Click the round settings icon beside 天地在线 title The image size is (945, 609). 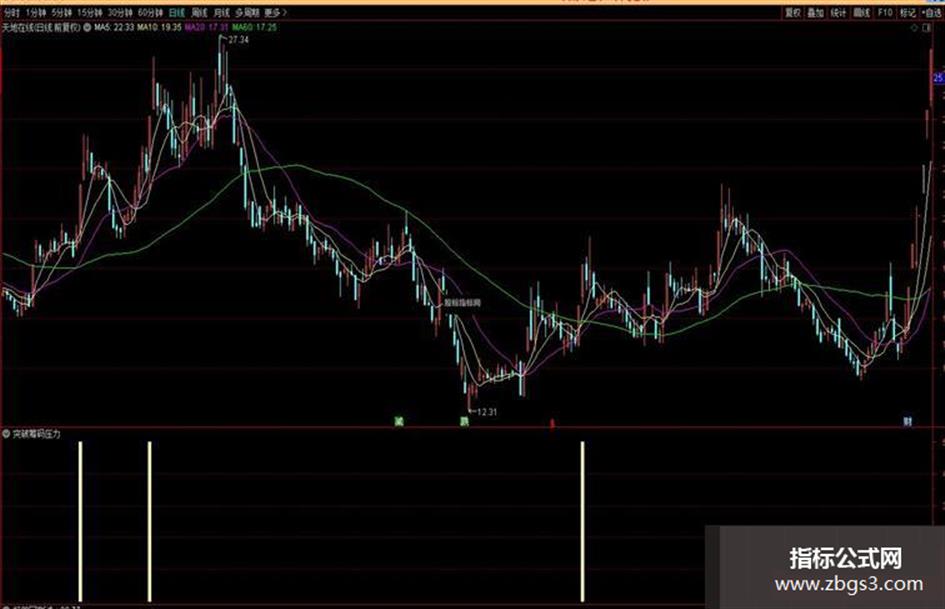click(87, 28)
